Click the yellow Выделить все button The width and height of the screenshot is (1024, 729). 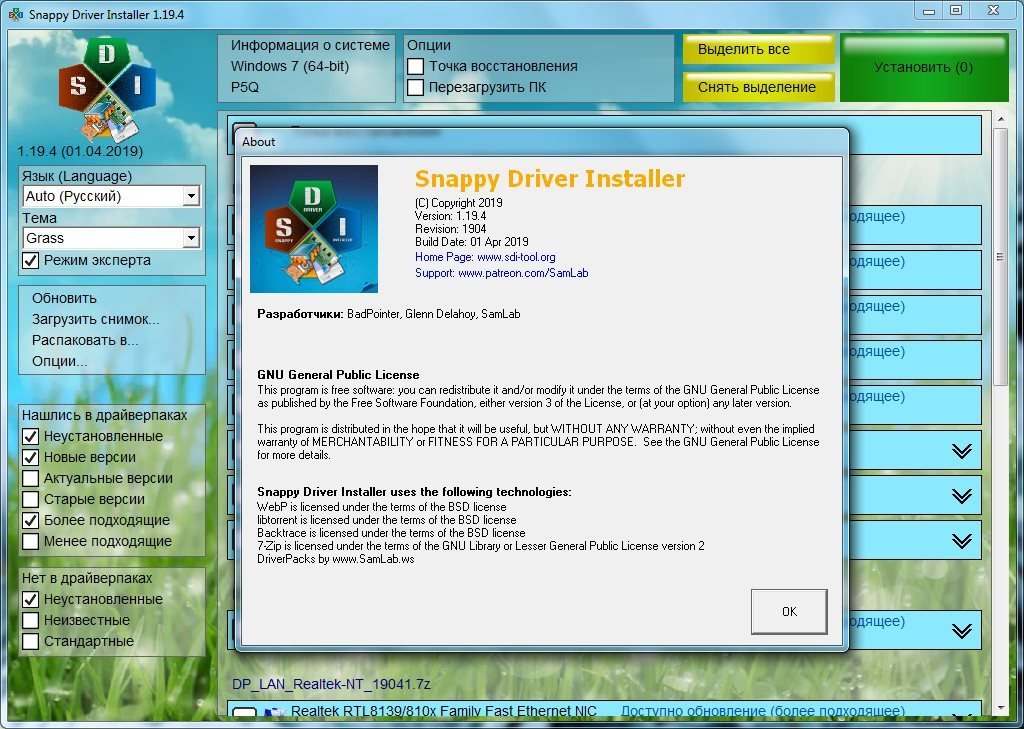pos(757,50)
